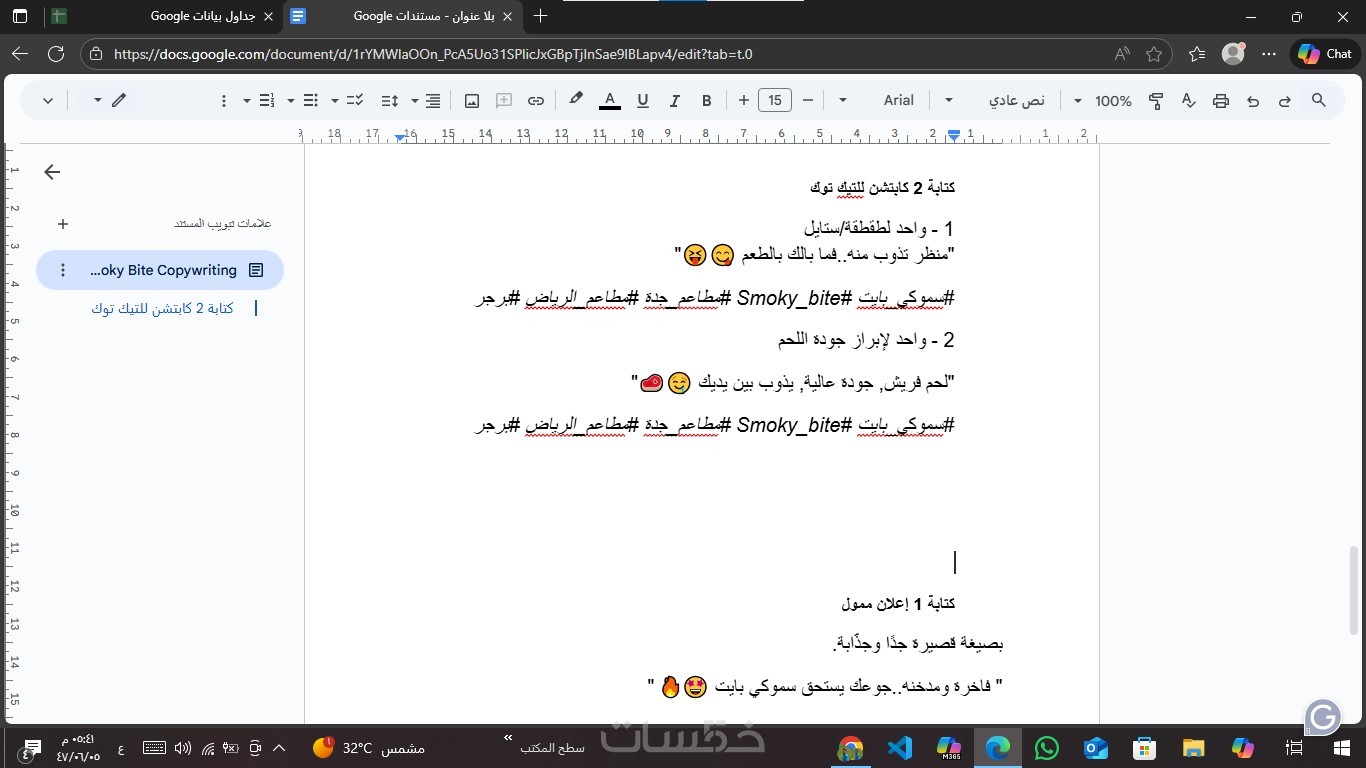Click the three-dot more toolbar options
Image resolution: width=1366 pixels, height=768 pixels.
coord(224,100)
